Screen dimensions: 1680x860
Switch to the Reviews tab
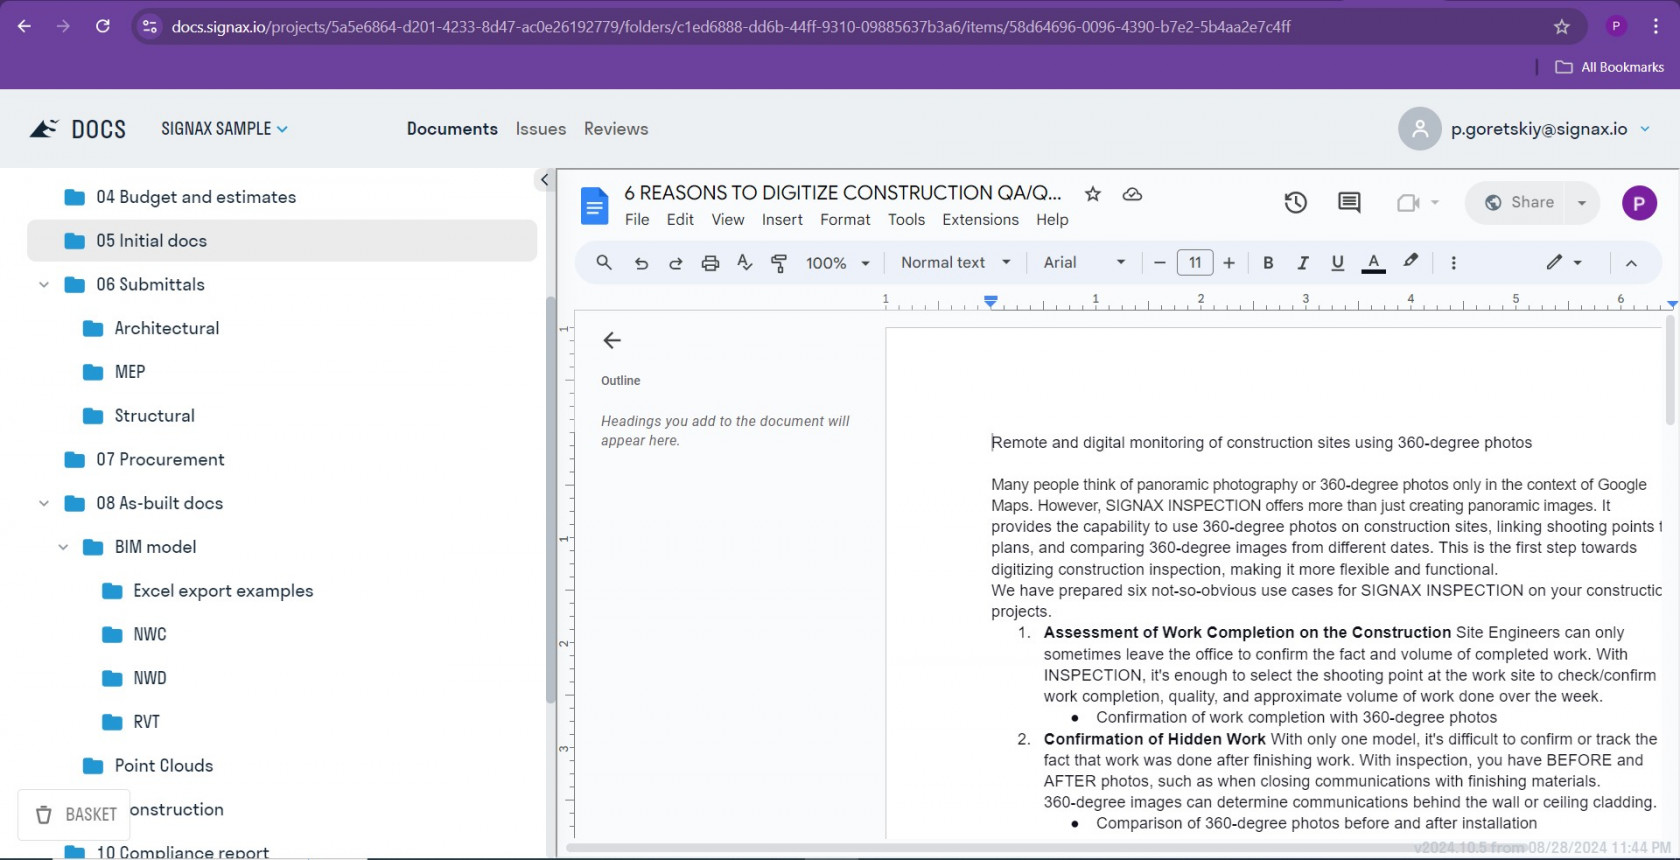pyautogui.click(x=616, y=129)
